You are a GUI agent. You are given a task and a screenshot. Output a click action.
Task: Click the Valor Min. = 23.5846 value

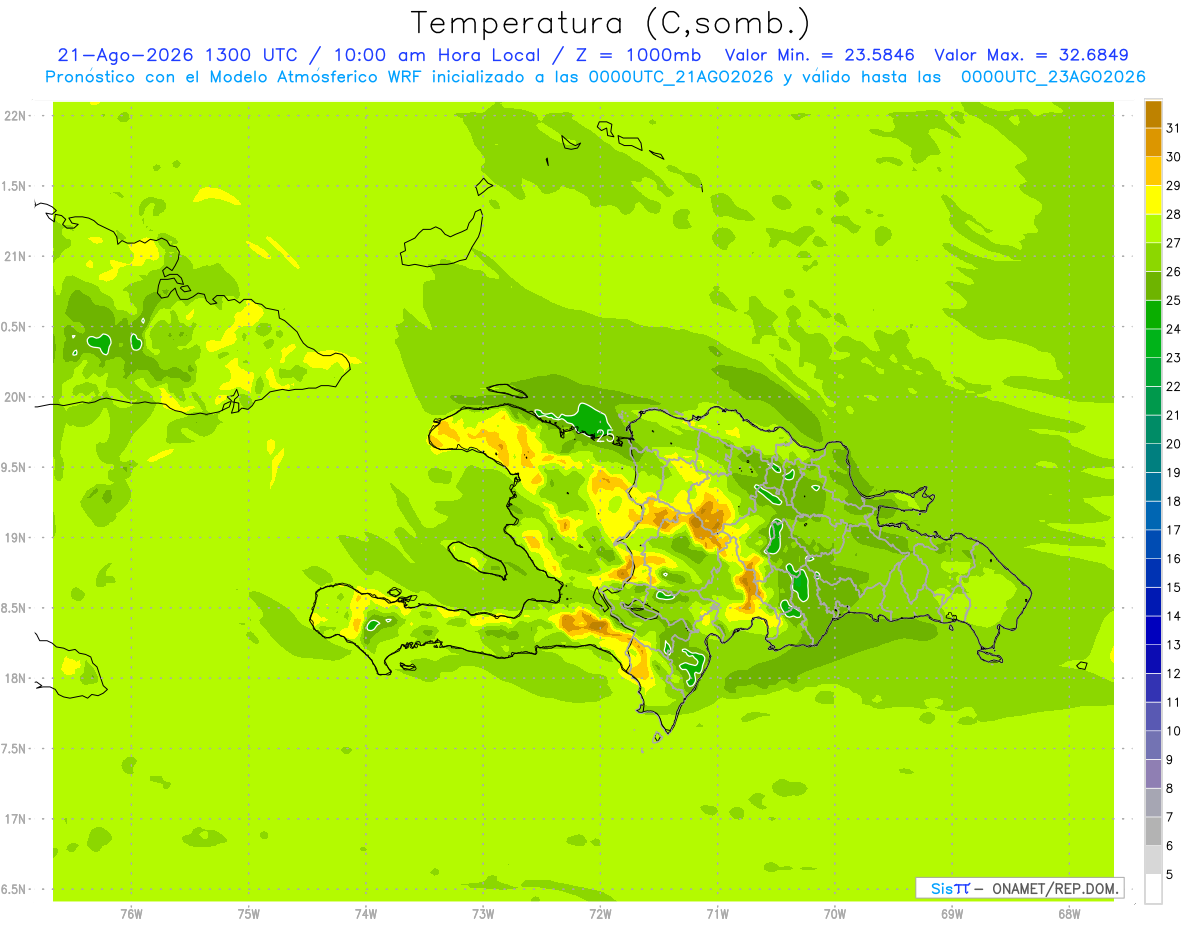pos(818,55)
